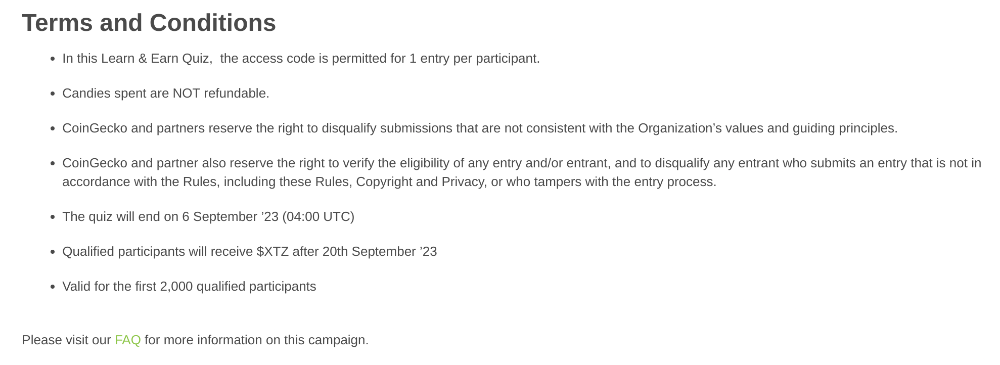This screenshot has width=1000, height=365.
Task: Click the bullet before 'Qualified participants'
Action: 52,252
